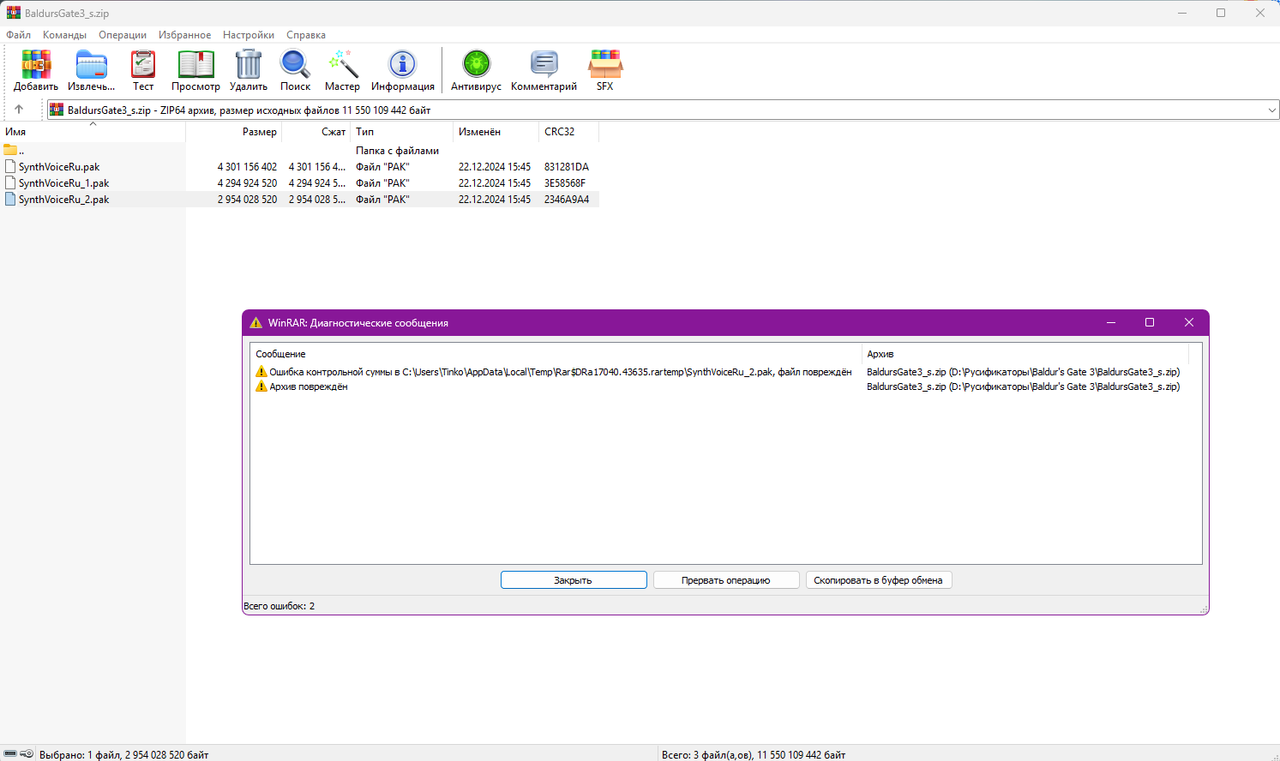Viewport: 1280px width, 761px height.
Task: Sort by the Размер column header
Action: tap(234, 132)
